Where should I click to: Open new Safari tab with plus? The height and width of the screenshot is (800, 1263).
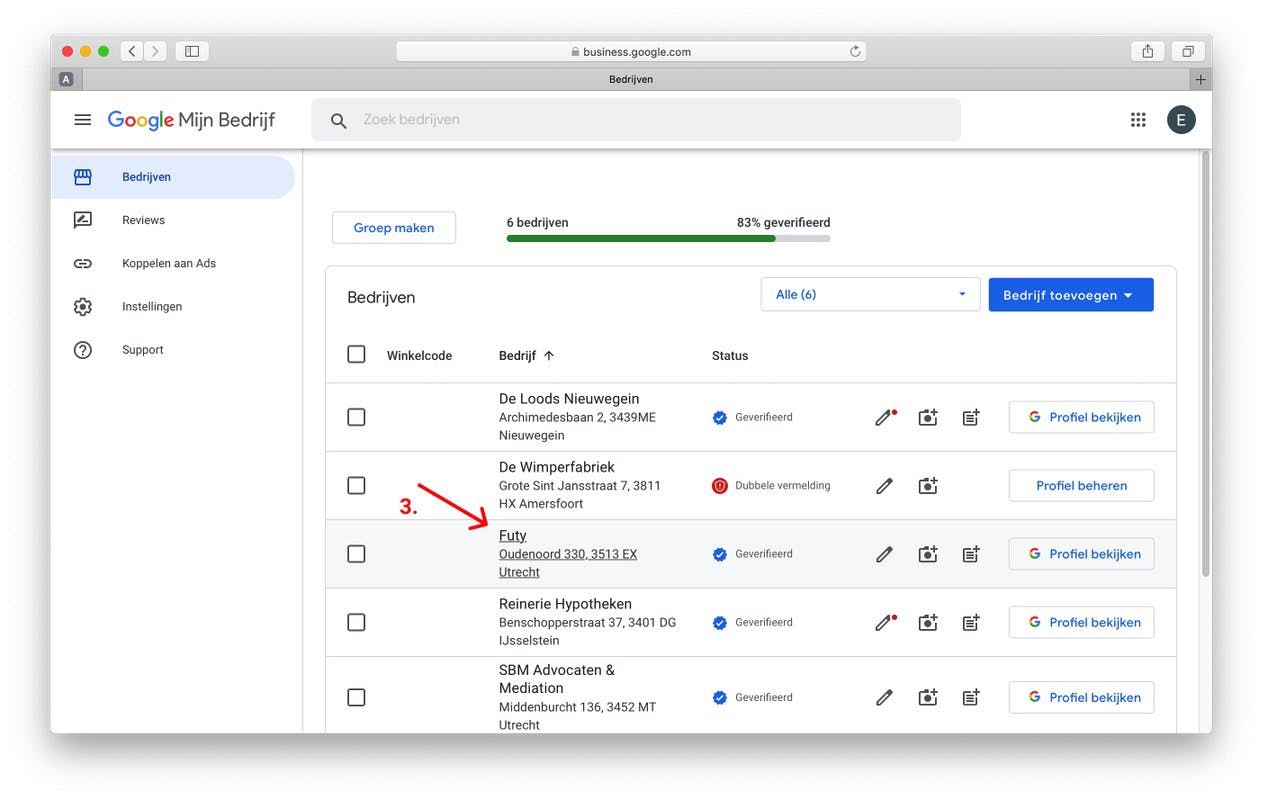pyautogui.click(x=1201, y=79)
